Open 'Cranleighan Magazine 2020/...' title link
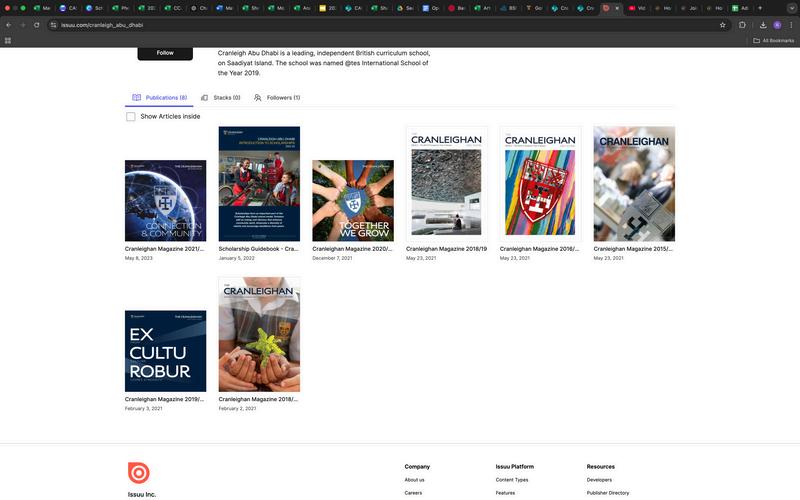 pyautogui.click(x=352, y=249)
